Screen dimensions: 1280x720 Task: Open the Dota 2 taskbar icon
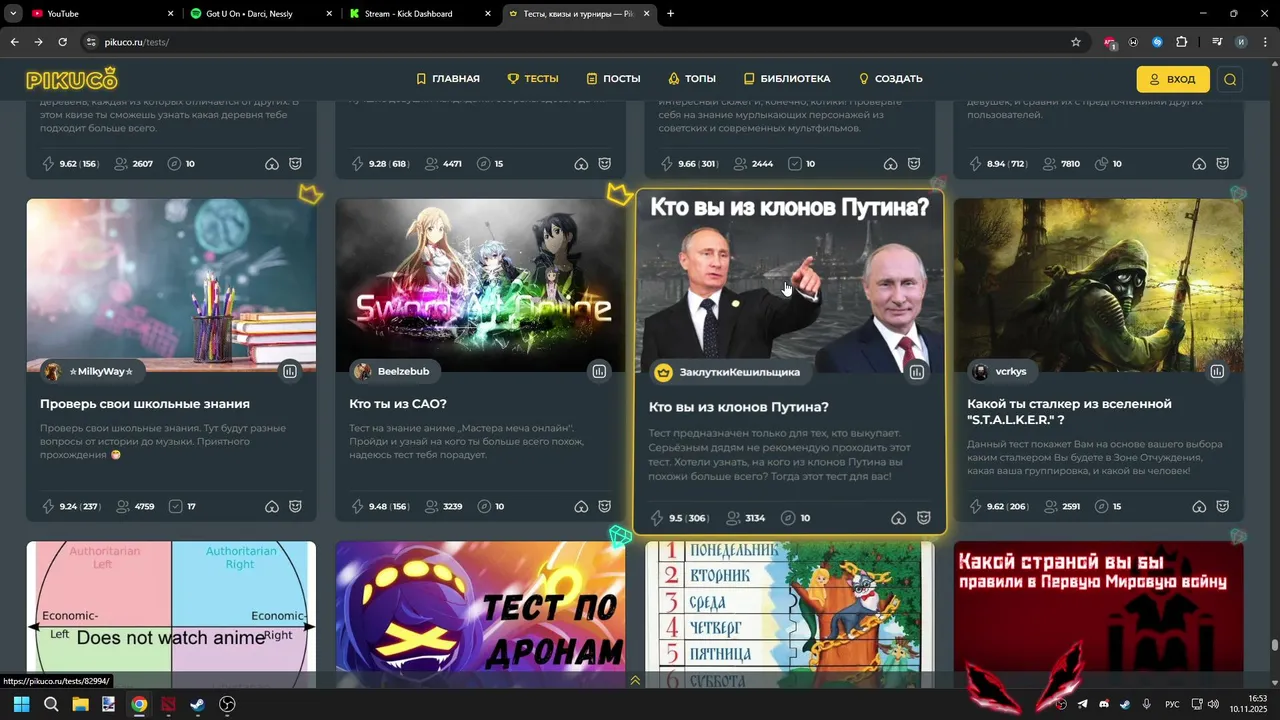(x=168, y=704)
